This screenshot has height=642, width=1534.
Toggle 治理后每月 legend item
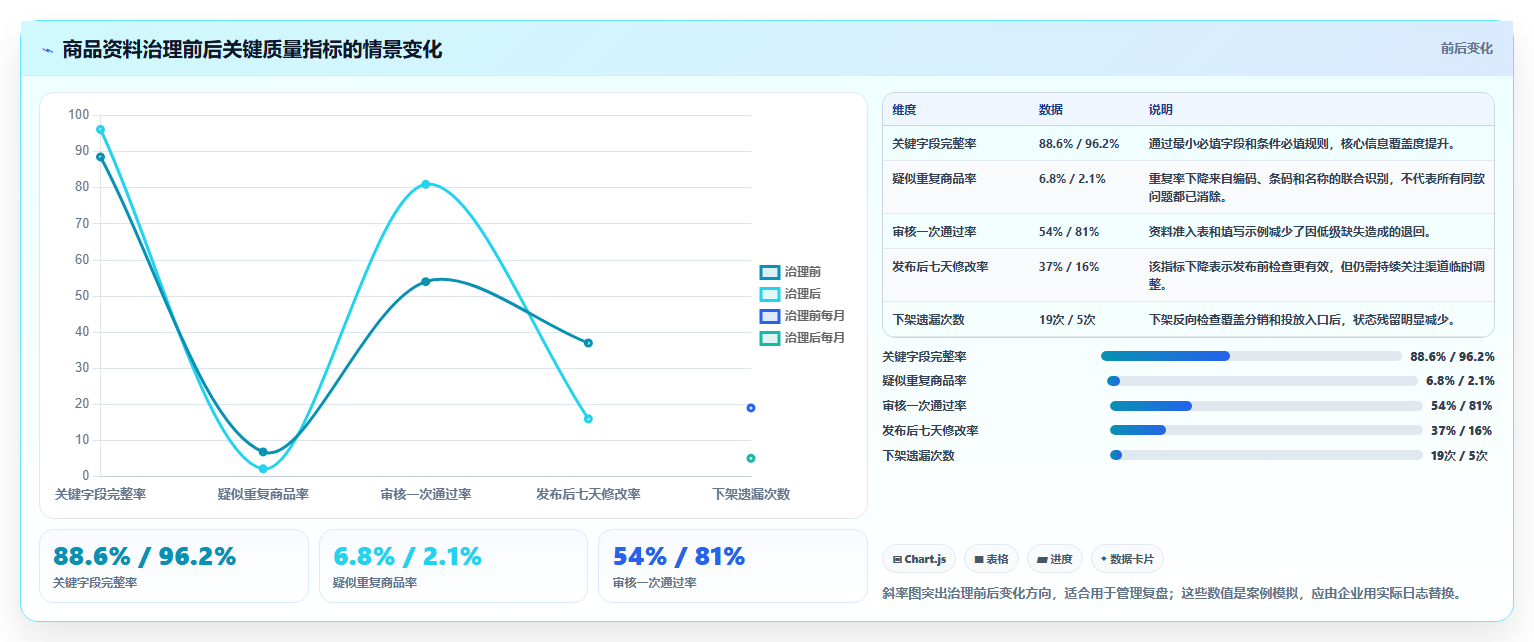point(802,338)
